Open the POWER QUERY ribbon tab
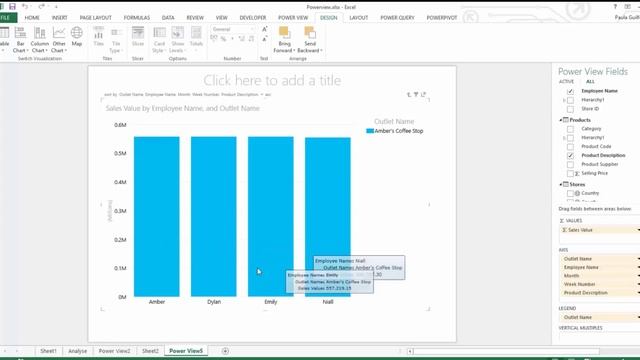 397,18
